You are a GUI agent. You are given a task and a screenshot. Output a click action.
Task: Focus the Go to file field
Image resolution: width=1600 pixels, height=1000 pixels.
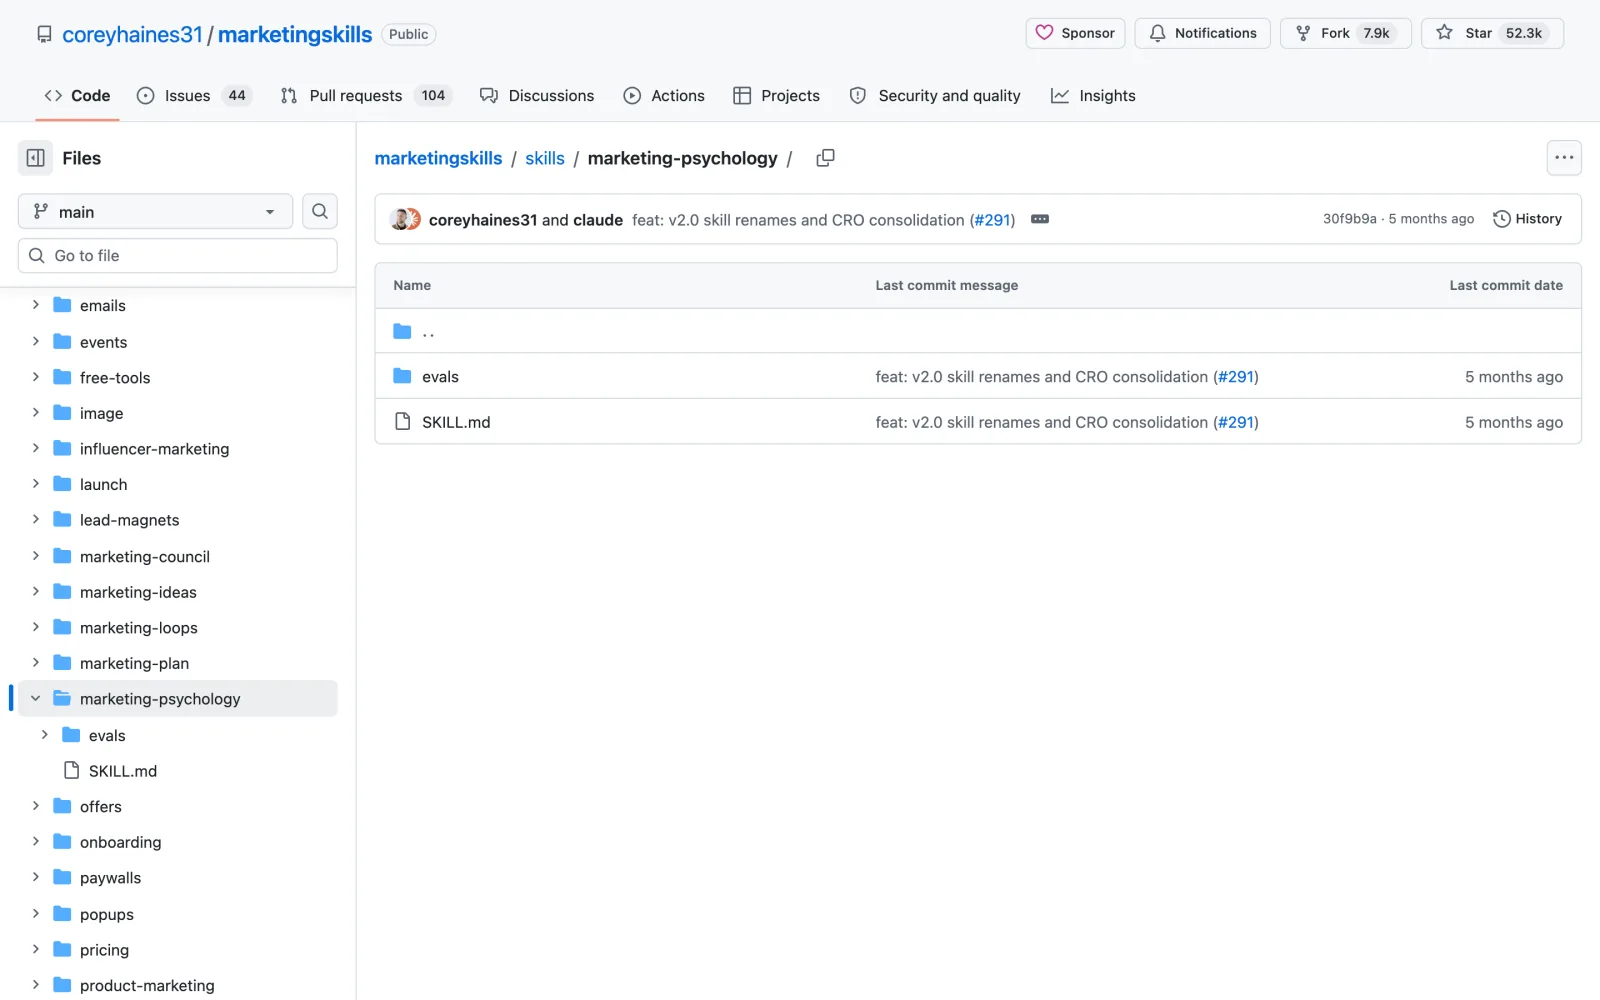point(178,255)
